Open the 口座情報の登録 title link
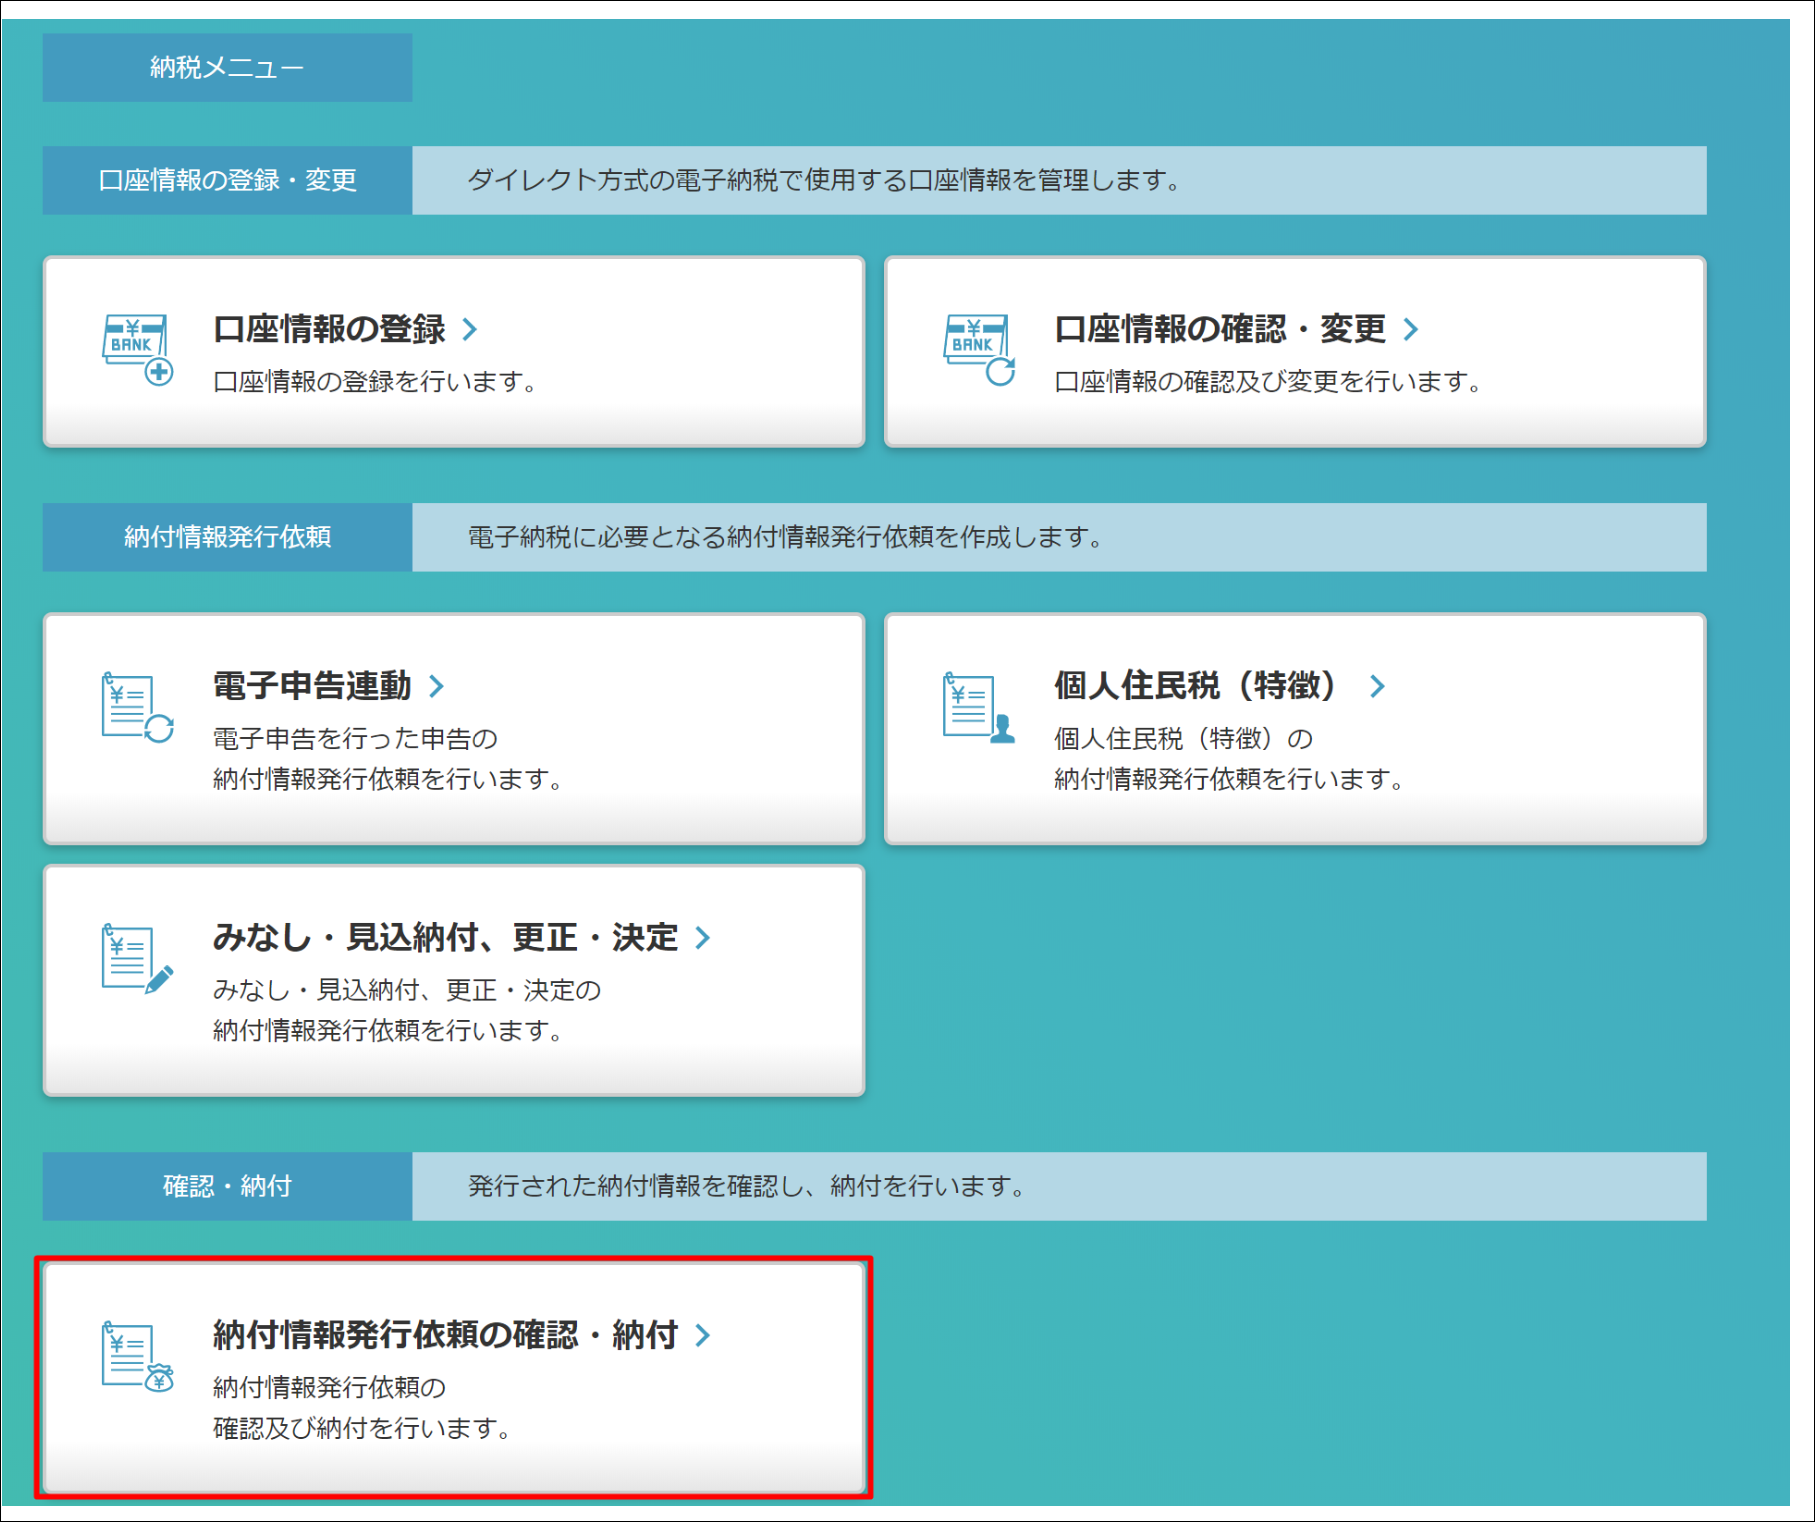1815x1522 pixels. click(329, 329)
